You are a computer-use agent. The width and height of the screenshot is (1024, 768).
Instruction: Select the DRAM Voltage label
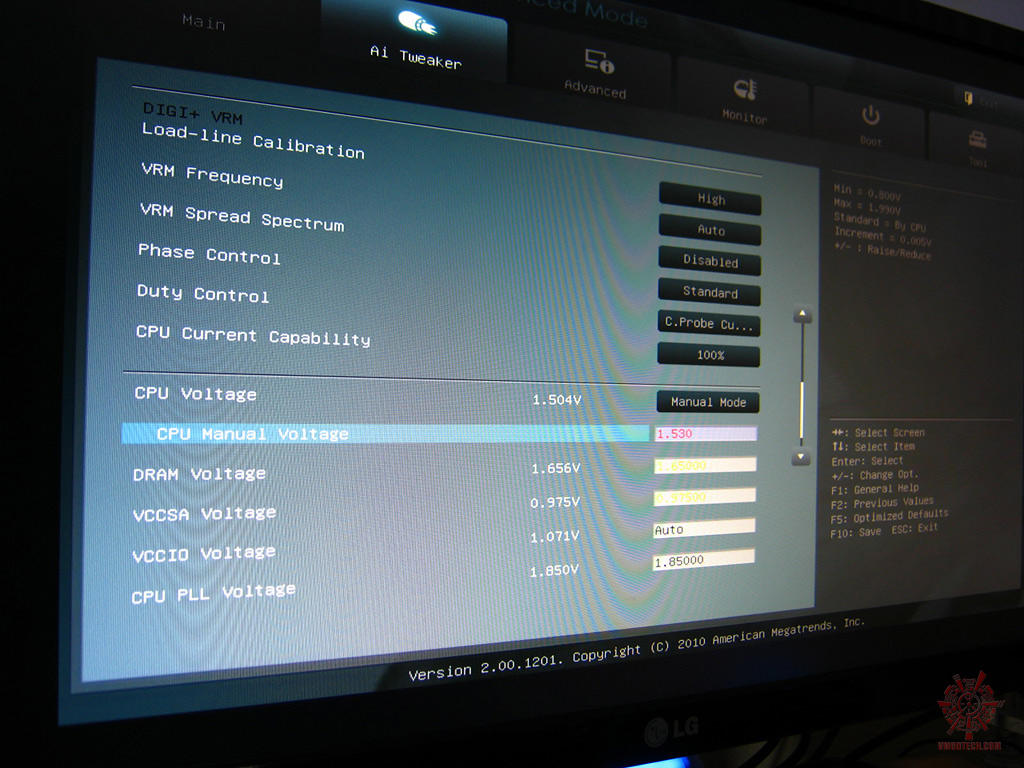[x=199, y=473]
